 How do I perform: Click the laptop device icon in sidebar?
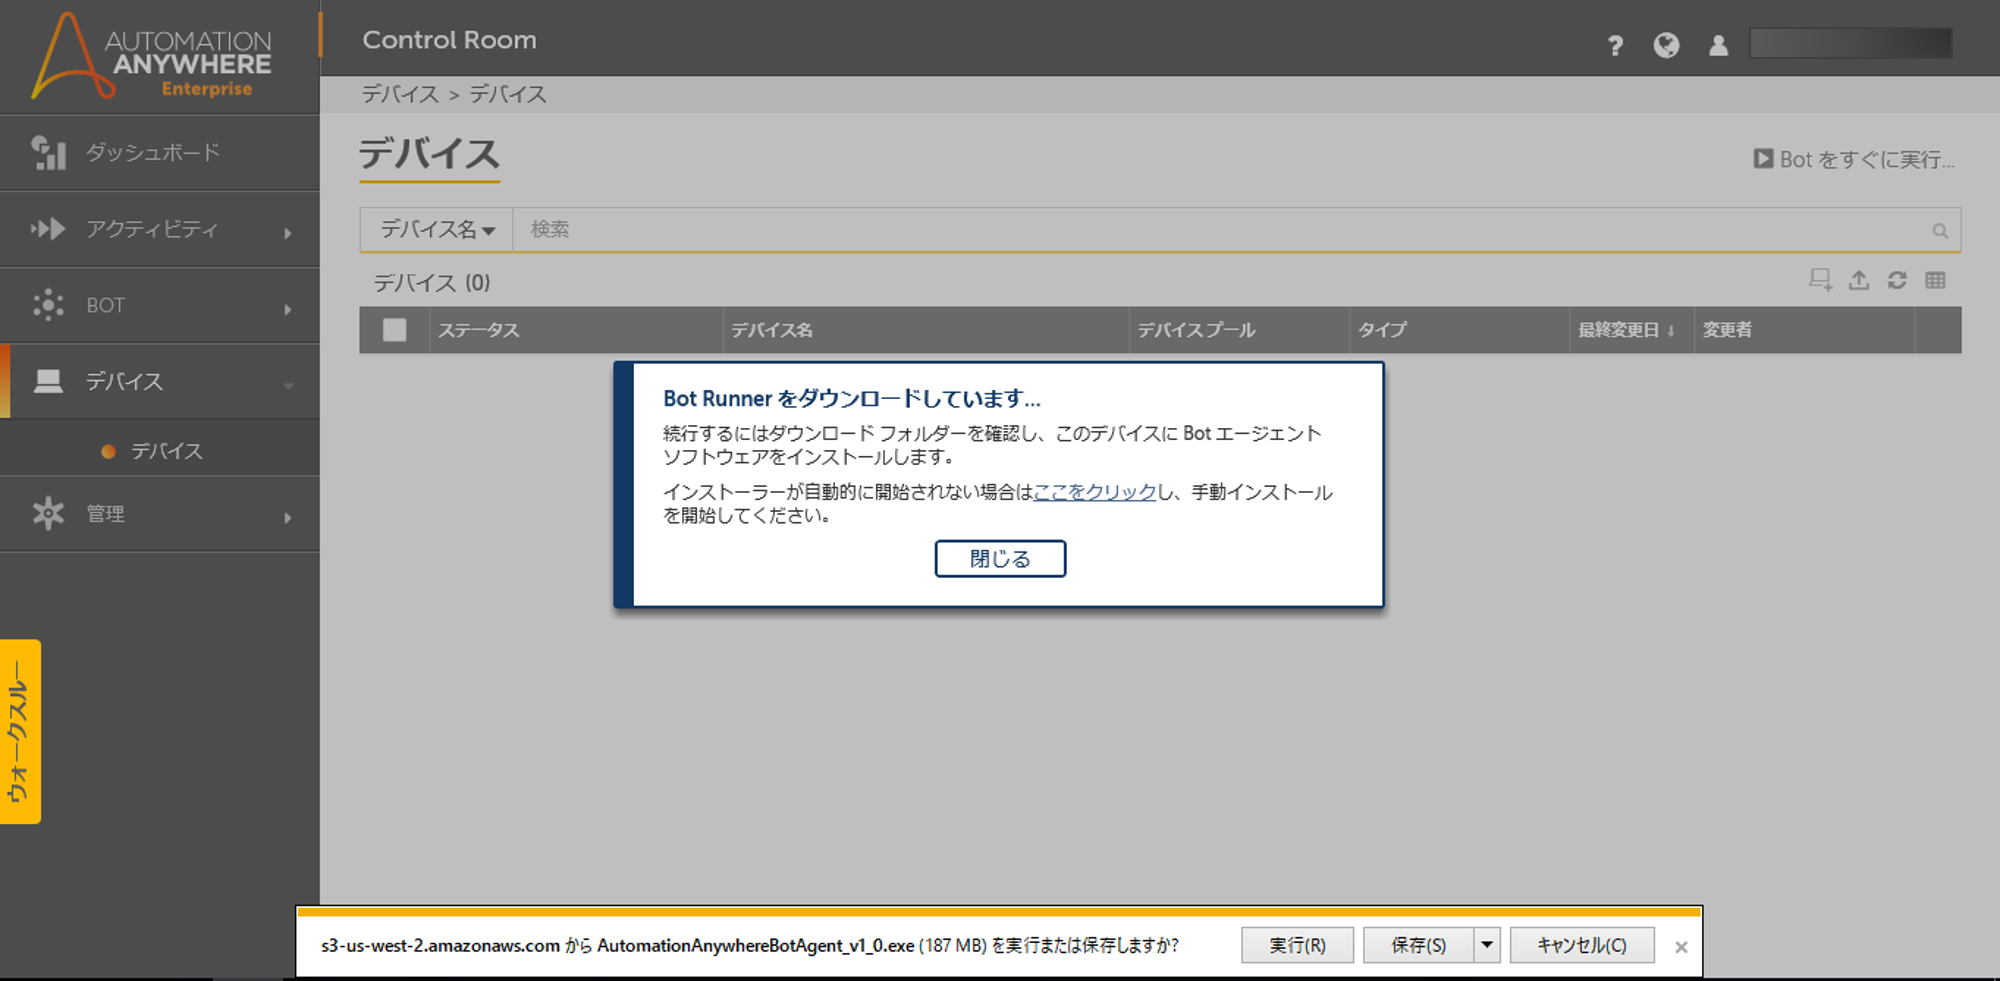tap(48, 381)
